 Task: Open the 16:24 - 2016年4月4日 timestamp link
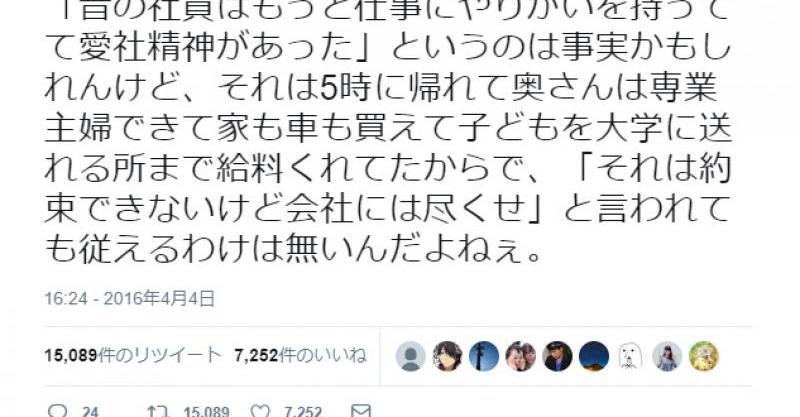tap(130, 298)
